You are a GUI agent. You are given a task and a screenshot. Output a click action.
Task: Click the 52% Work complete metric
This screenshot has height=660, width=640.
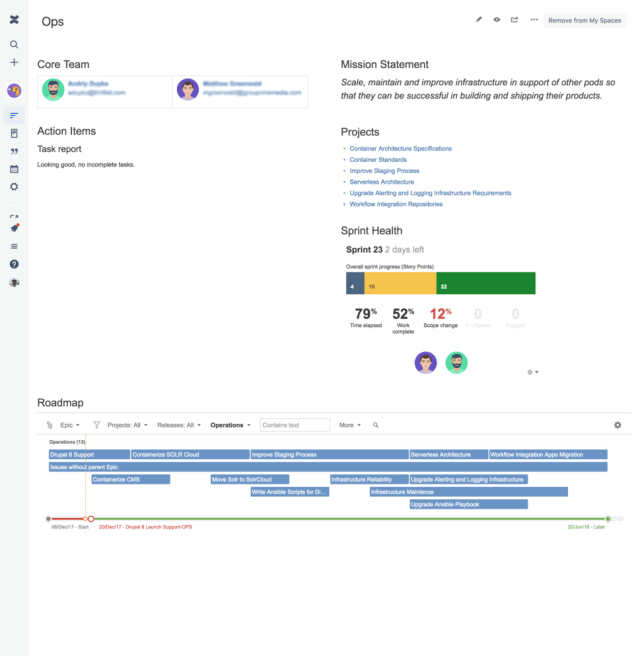tap(403, 320)
